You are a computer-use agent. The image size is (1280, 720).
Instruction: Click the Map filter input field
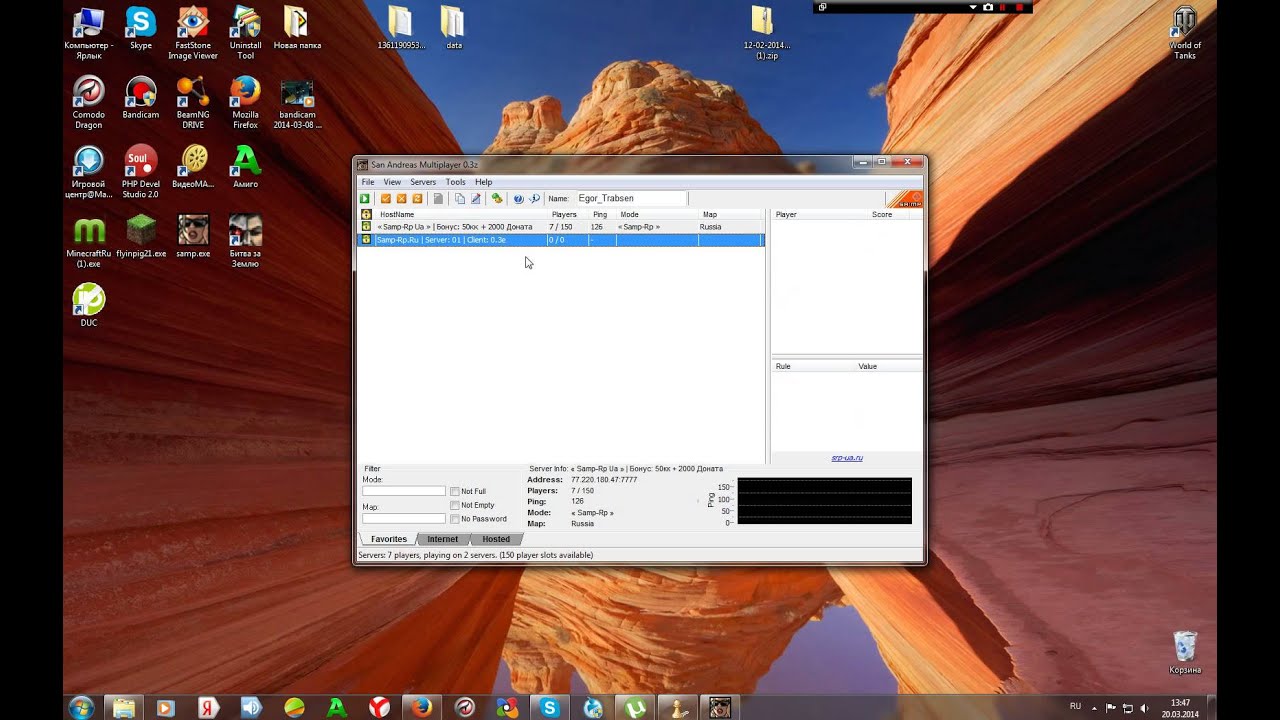point(404,518)
